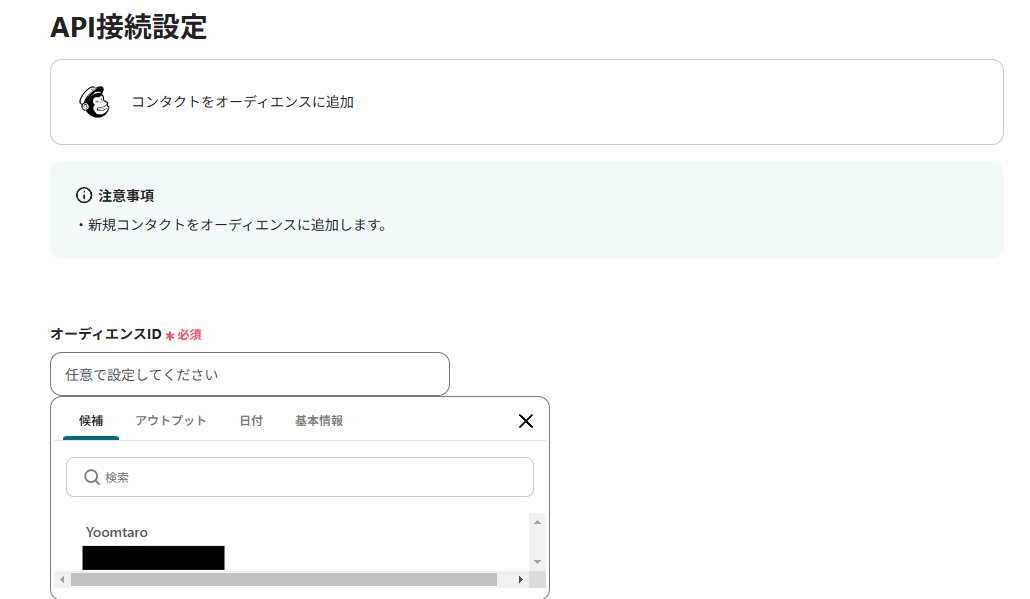Screen dimensions: 1030x599
Task: Select the Yoomtaro entry in the list
Action: (x=118, y=532)
